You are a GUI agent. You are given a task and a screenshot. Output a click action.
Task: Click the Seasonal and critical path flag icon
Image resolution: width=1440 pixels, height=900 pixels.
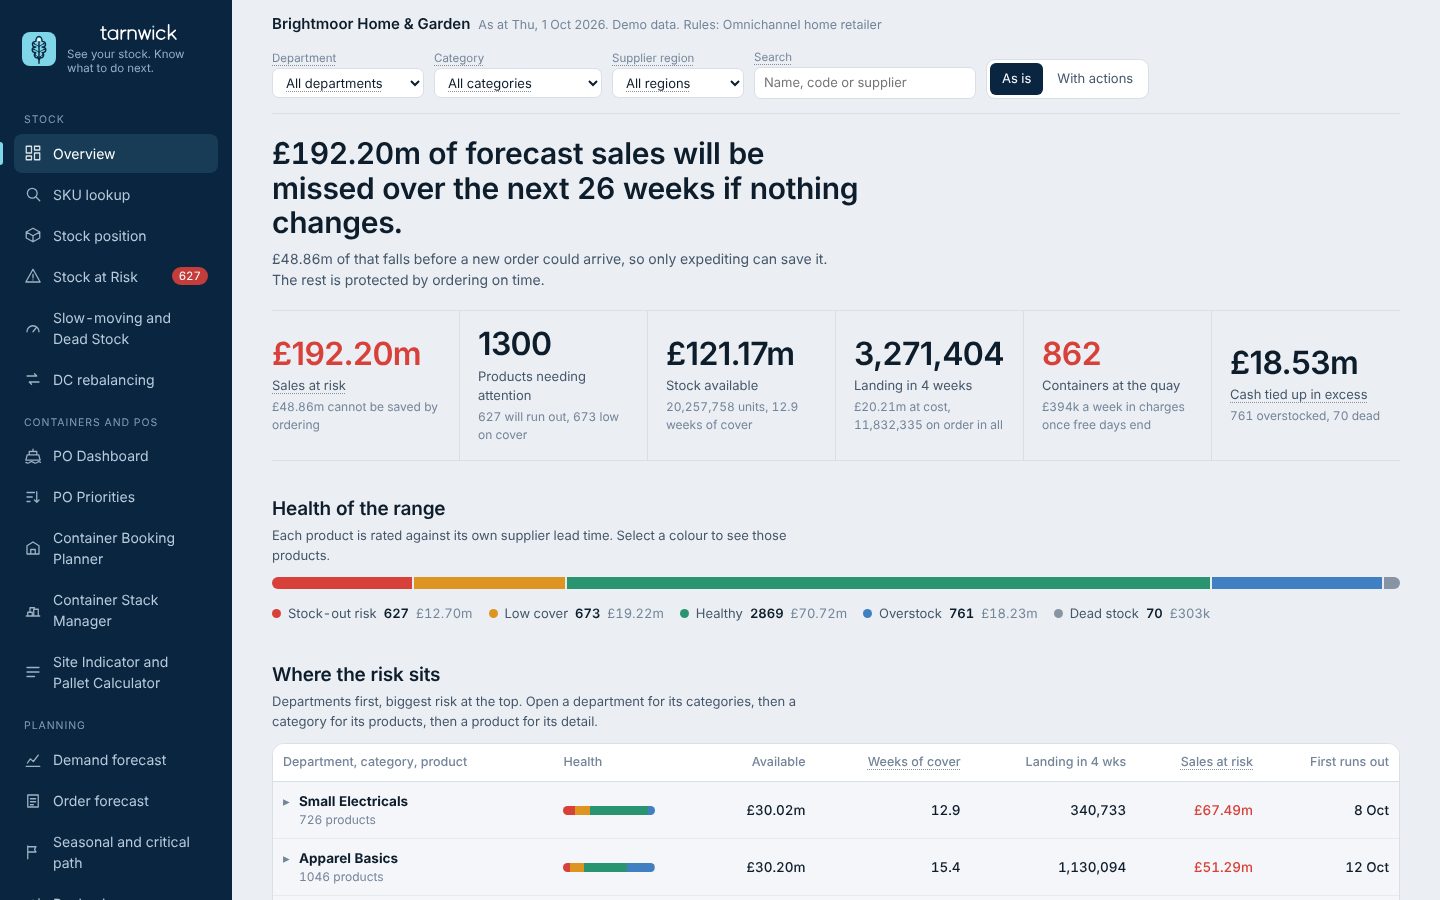coord(33,852)
